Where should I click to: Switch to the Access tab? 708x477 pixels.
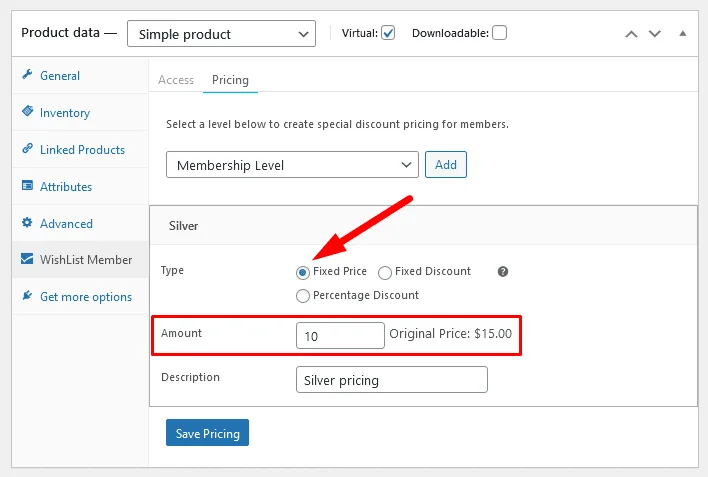click(x=176, y=80)
